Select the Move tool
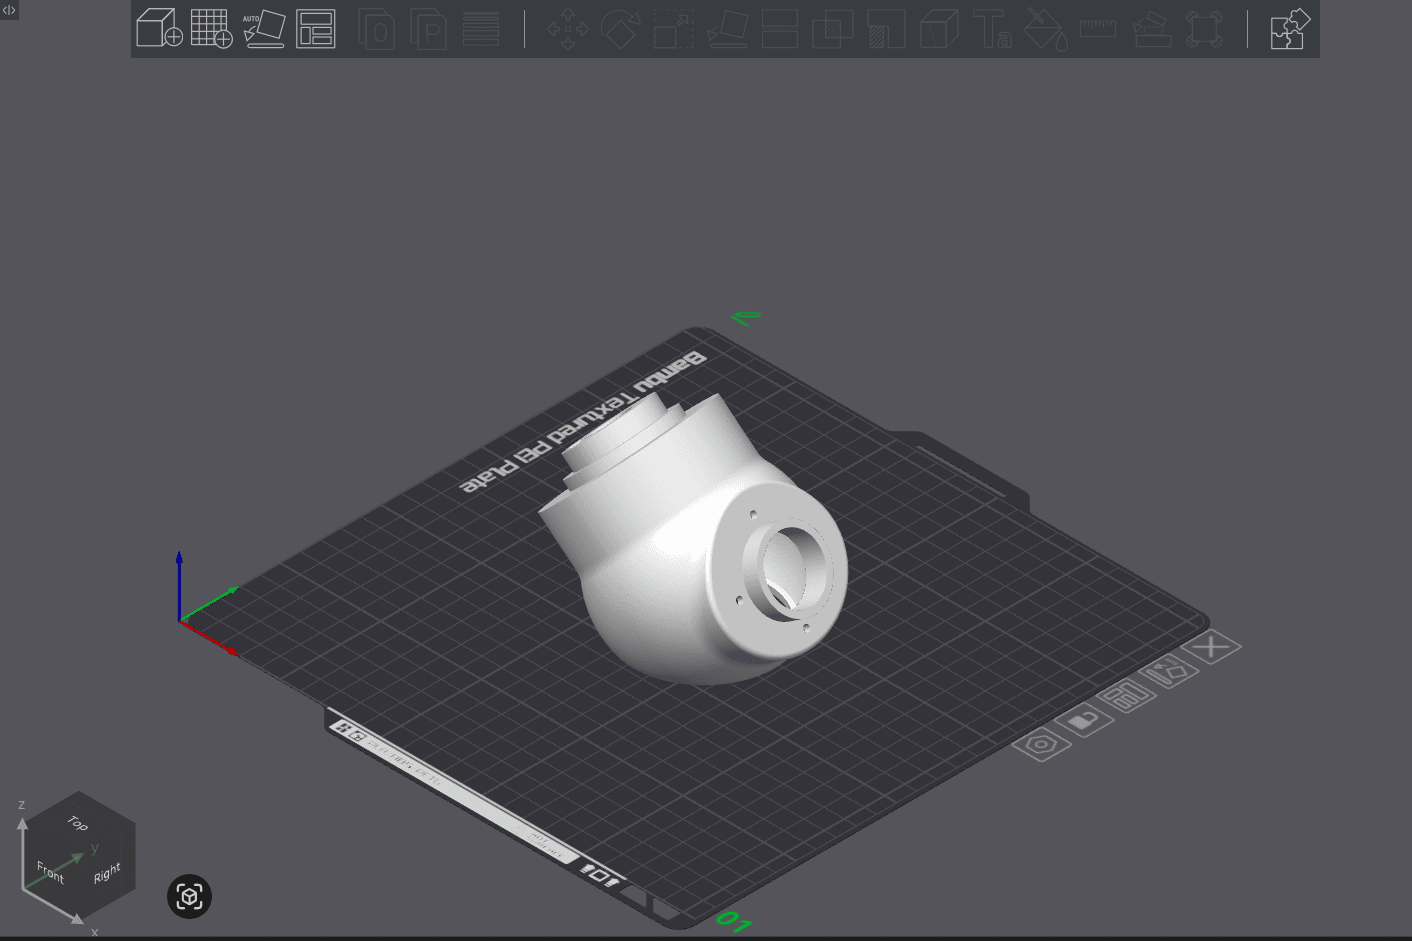Viewport: 1412px width, 941px height. (x=567, y=30)
